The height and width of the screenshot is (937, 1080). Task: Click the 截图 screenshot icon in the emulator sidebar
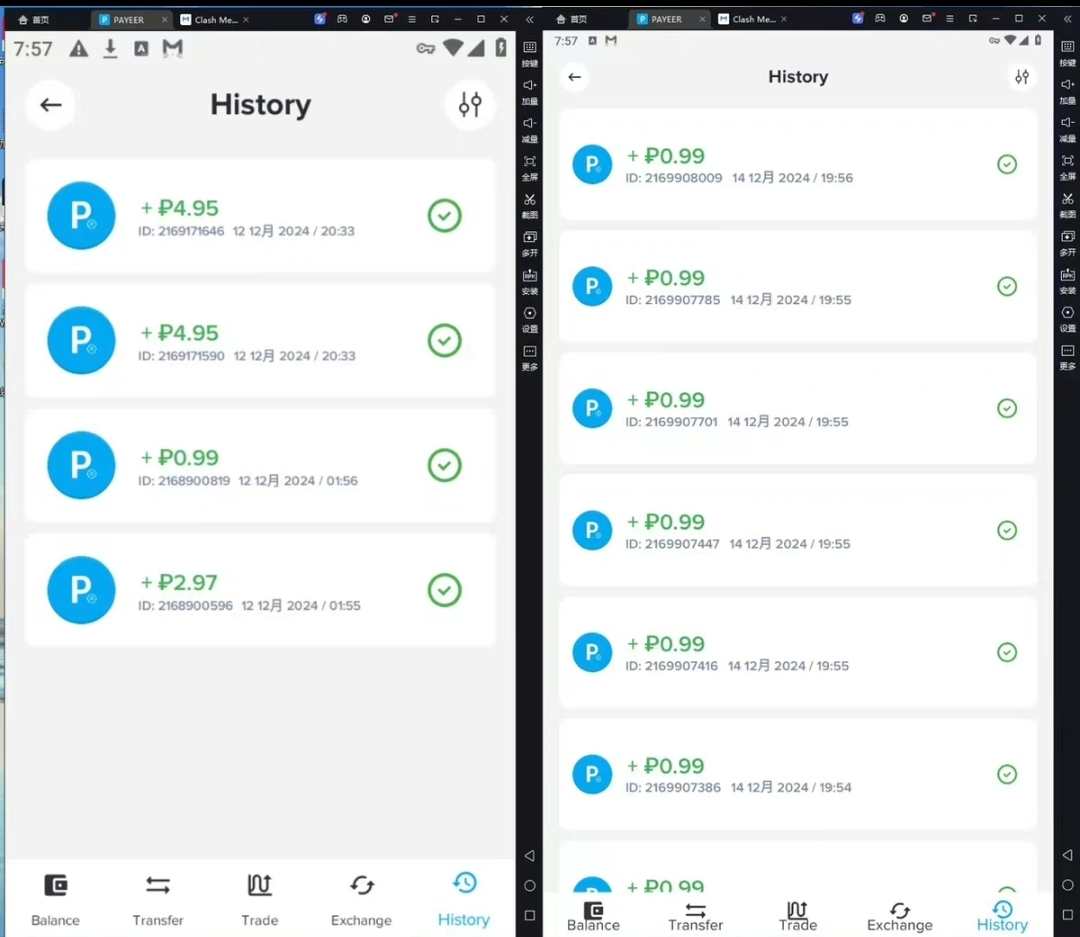point(530,200)
